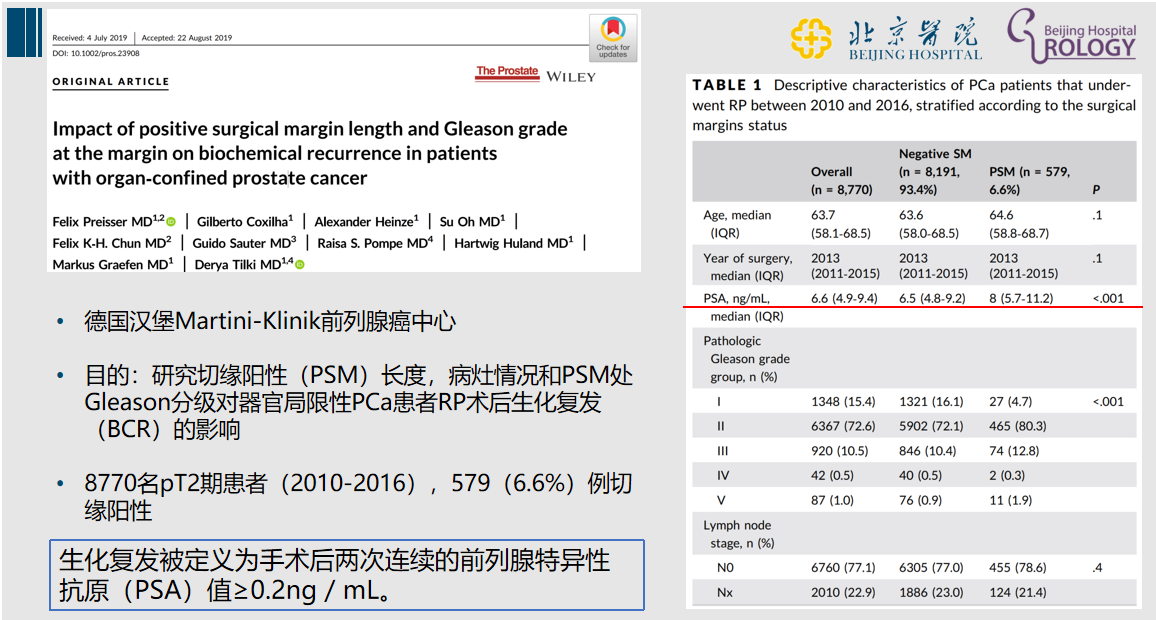
Task: Click the Accepted: 22 August 2019 date
Action: click(x=187, y=38)
